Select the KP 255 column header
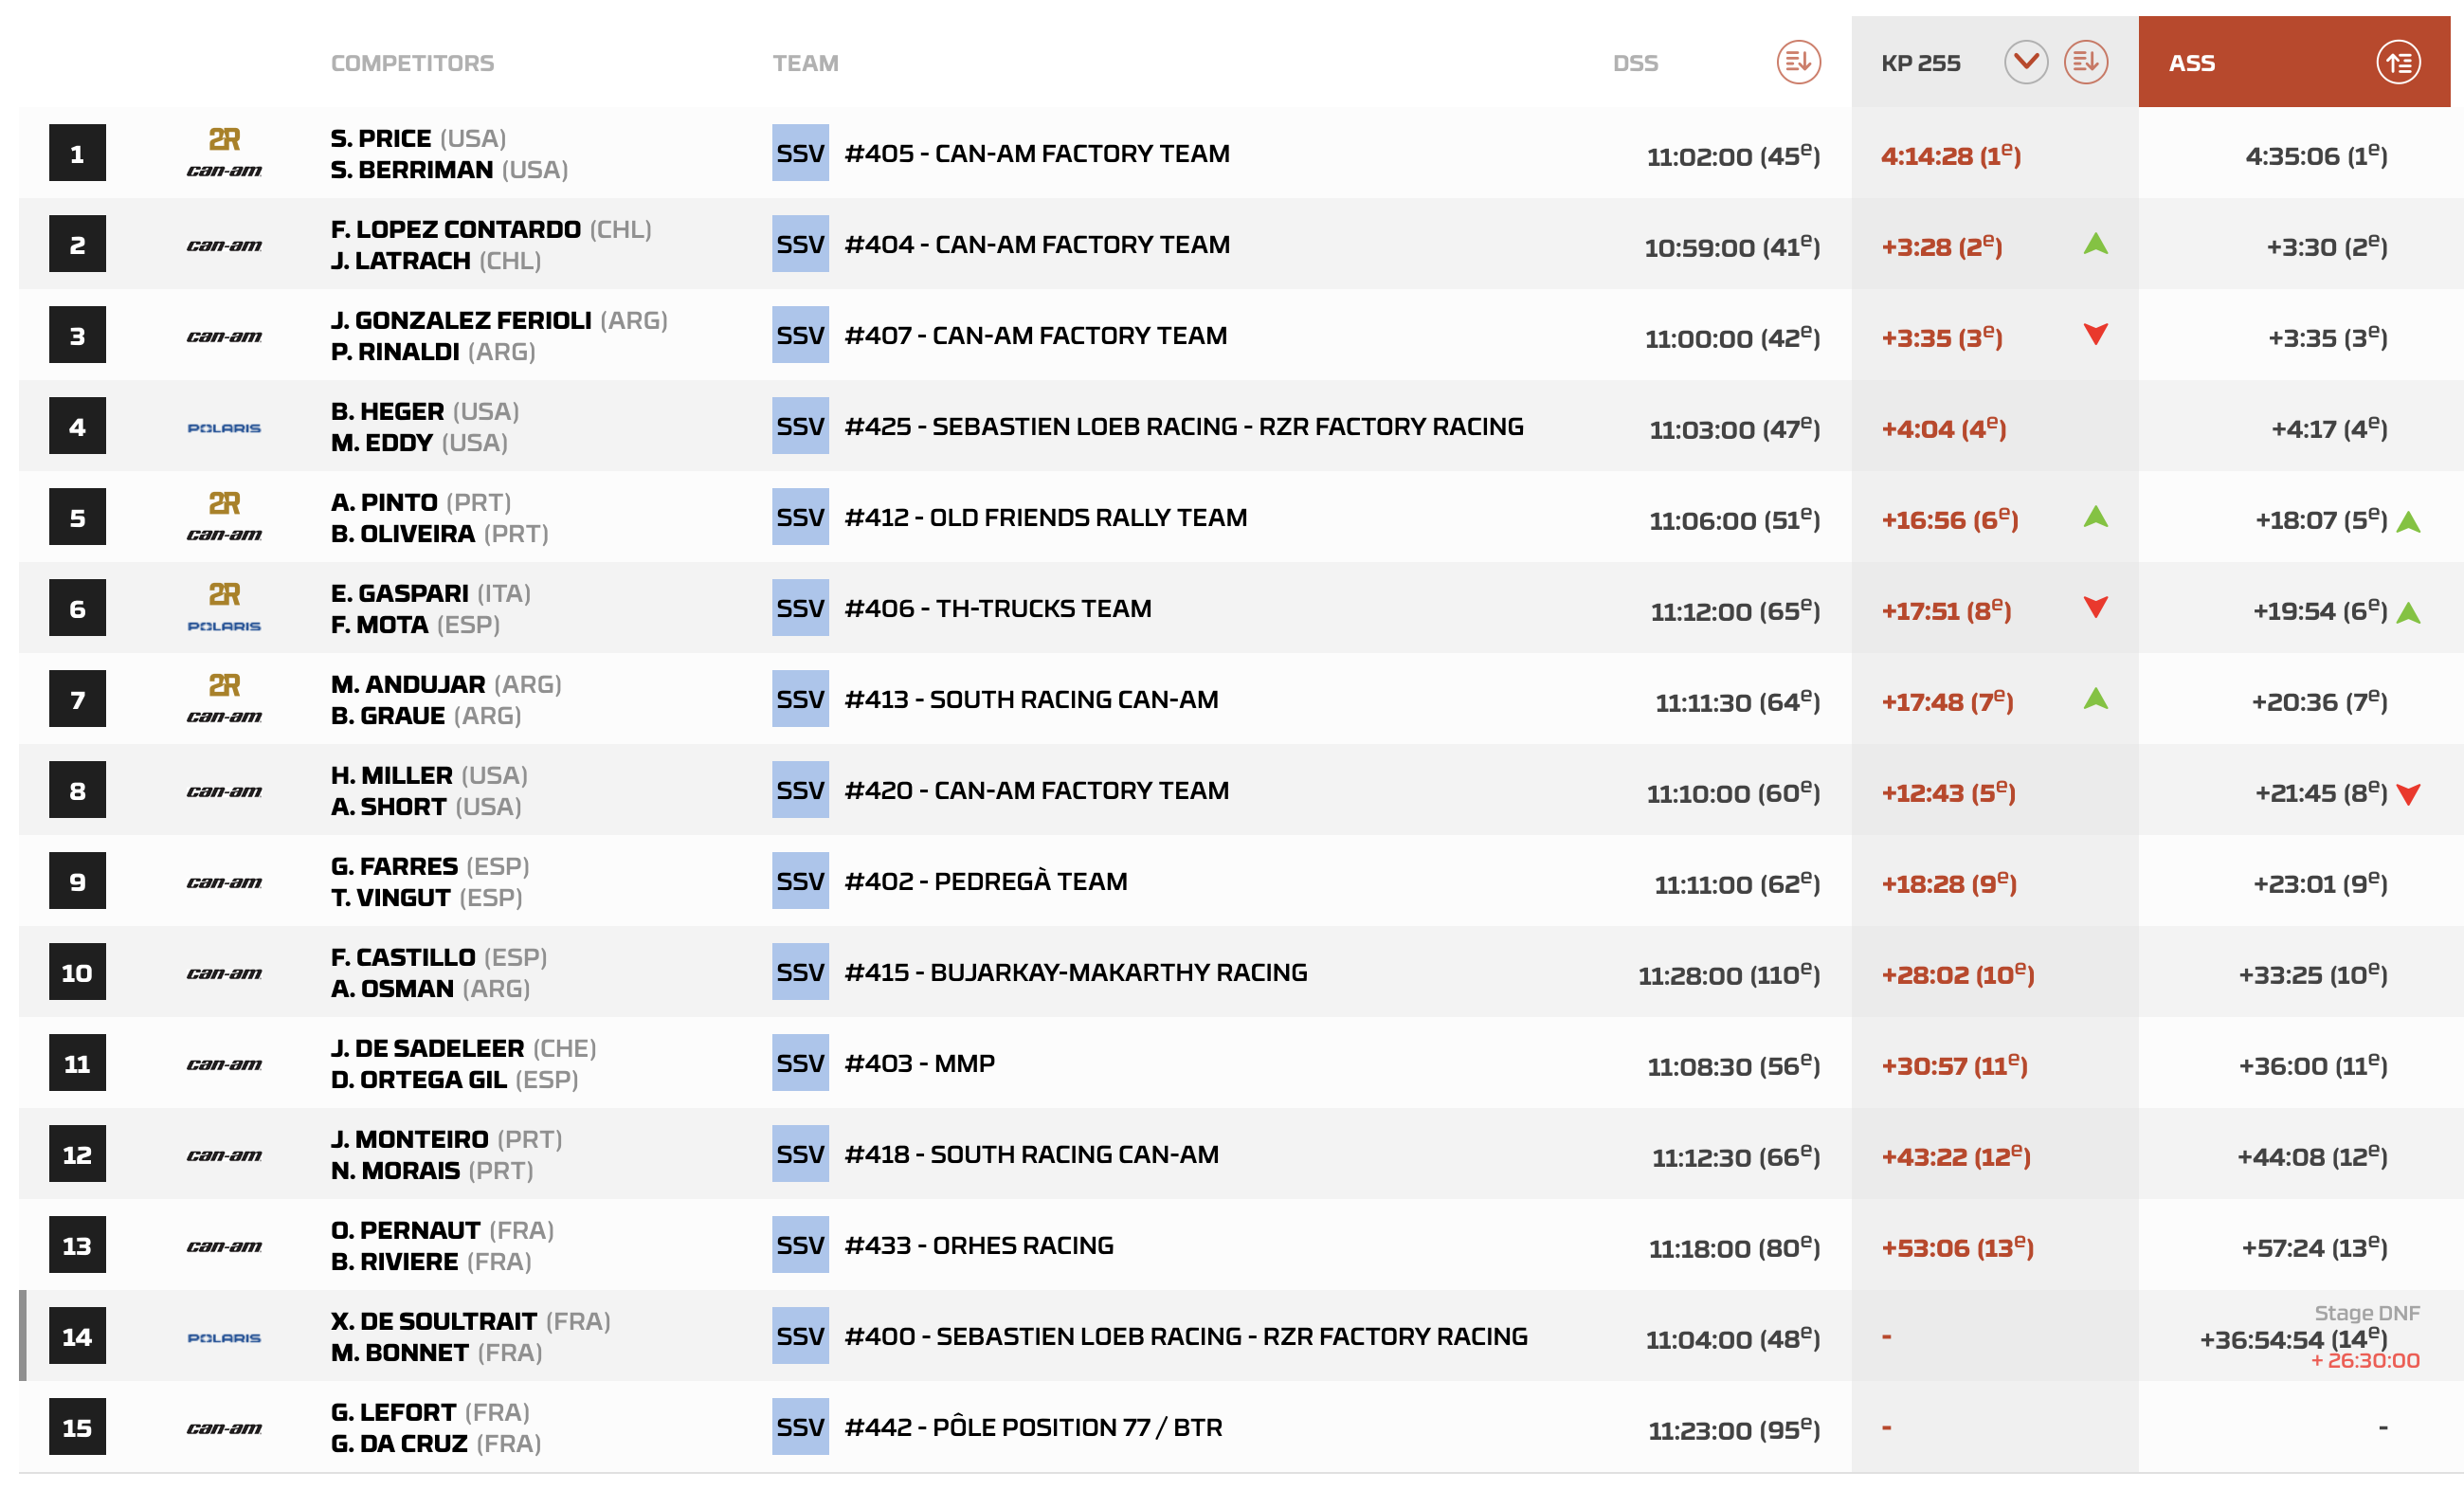 click(1920, 63)
